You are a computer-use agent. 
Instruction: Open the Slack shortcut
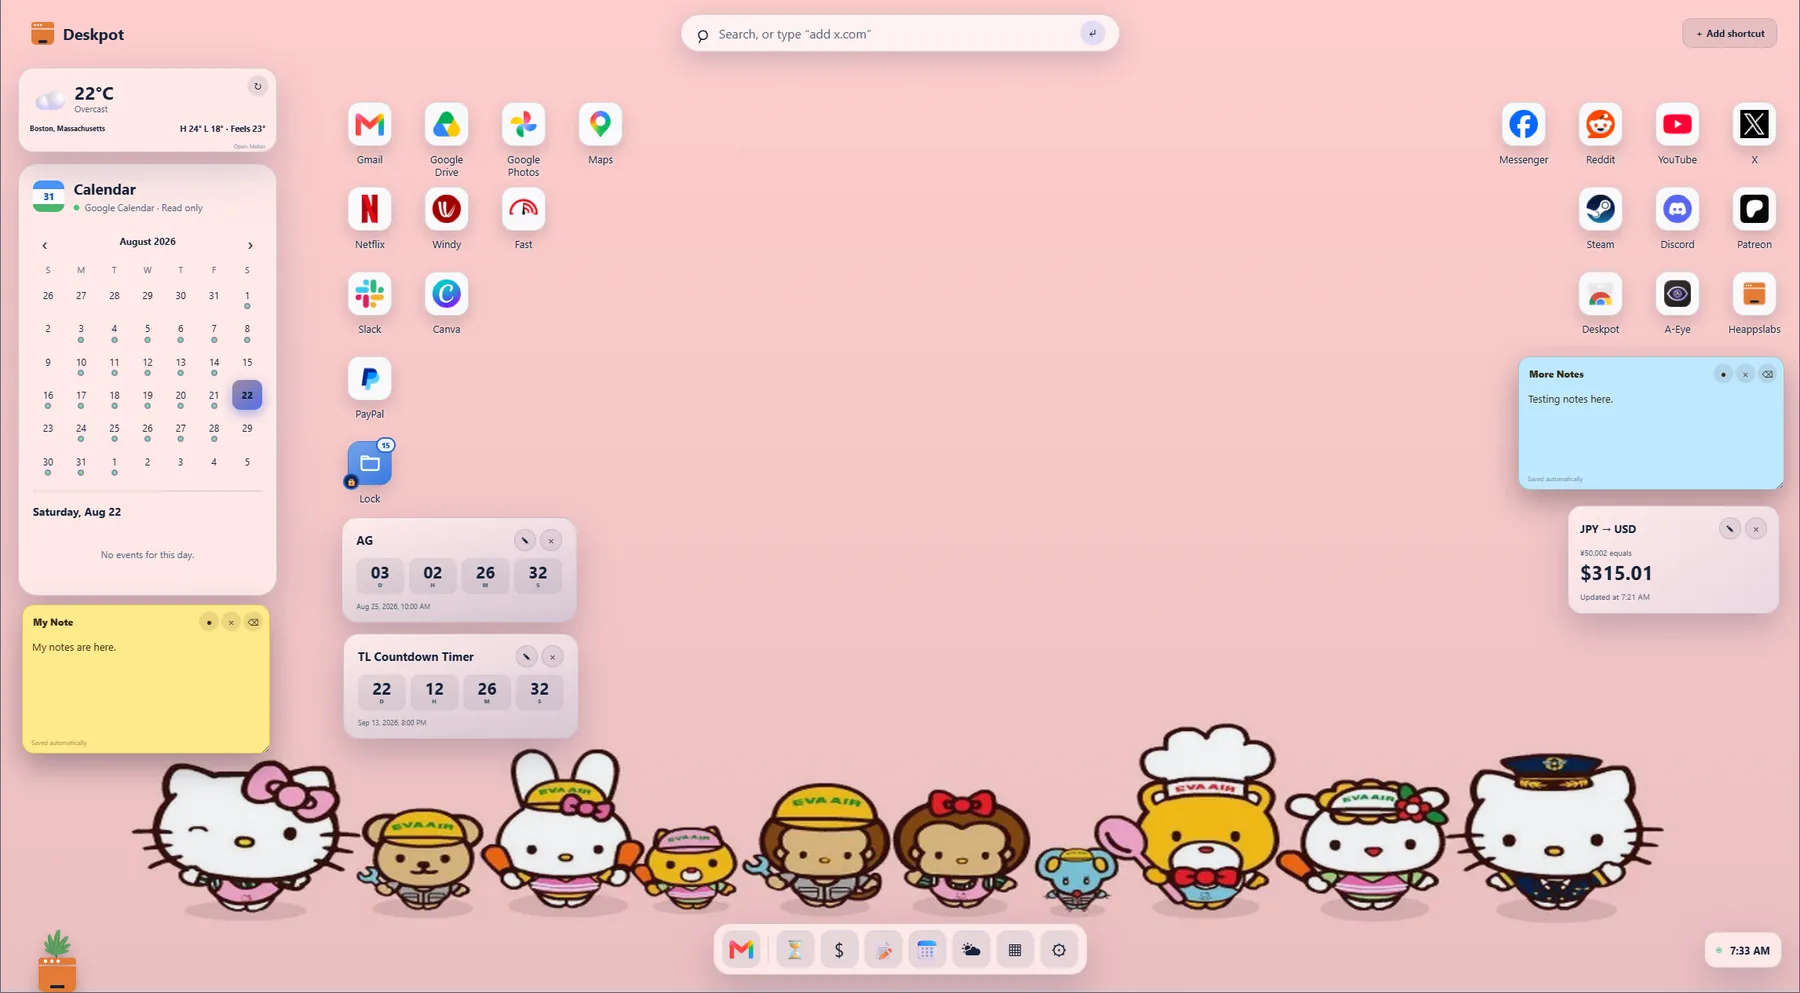(369, 294)
